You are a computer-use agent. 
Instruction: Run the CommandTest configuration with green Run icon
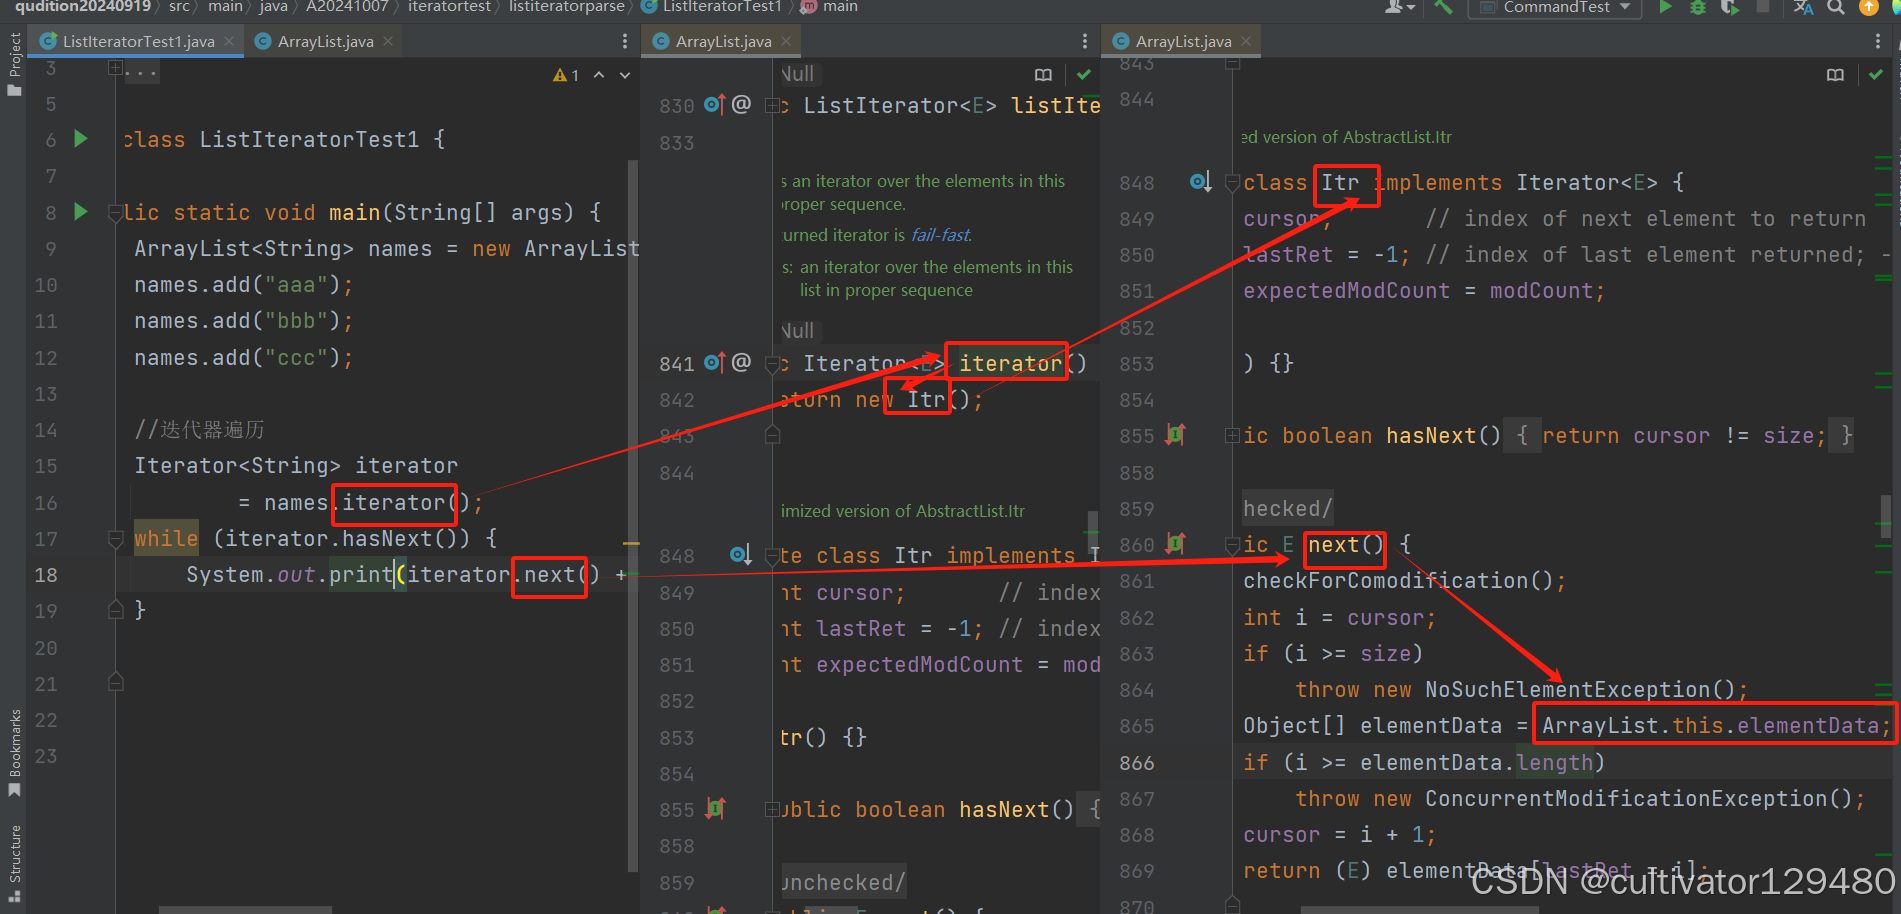tap(1666, 8)
